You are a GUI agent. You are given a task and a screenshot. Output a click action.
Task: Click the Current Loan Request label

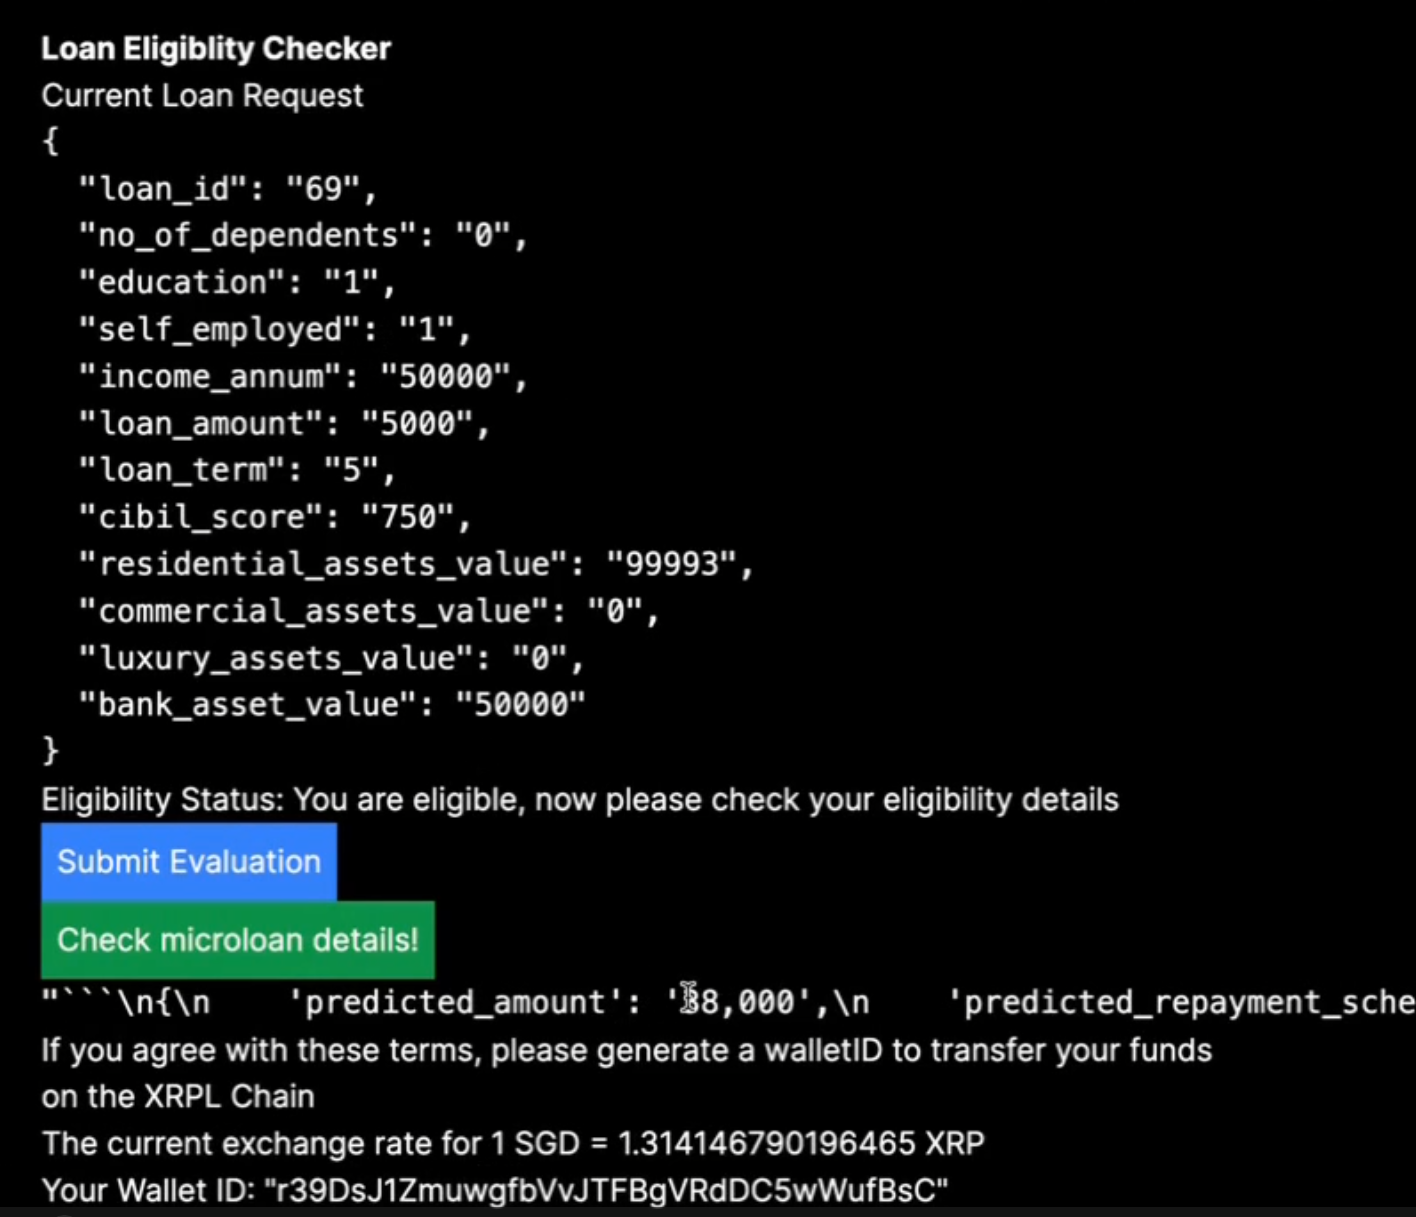[x=202, y=96]
